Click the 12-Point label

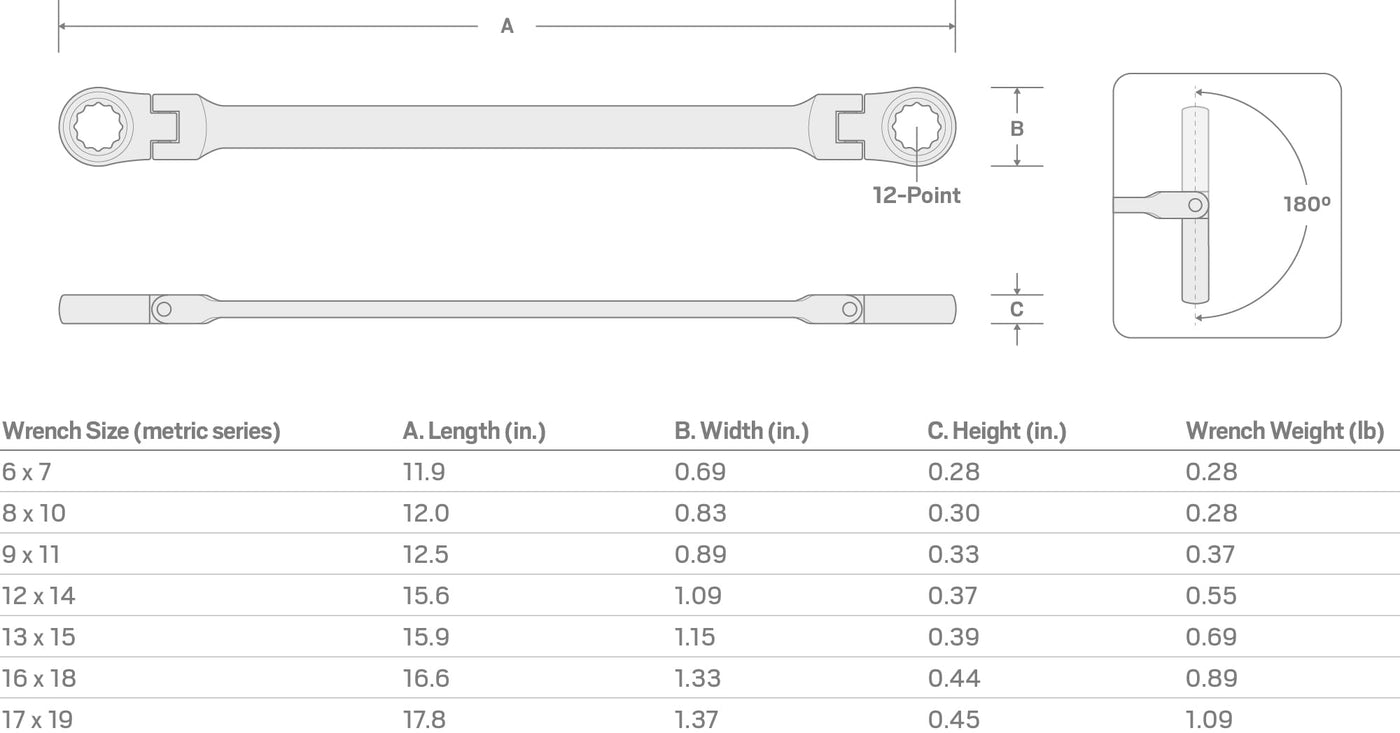pyautogui.click(x=916, y=196)
